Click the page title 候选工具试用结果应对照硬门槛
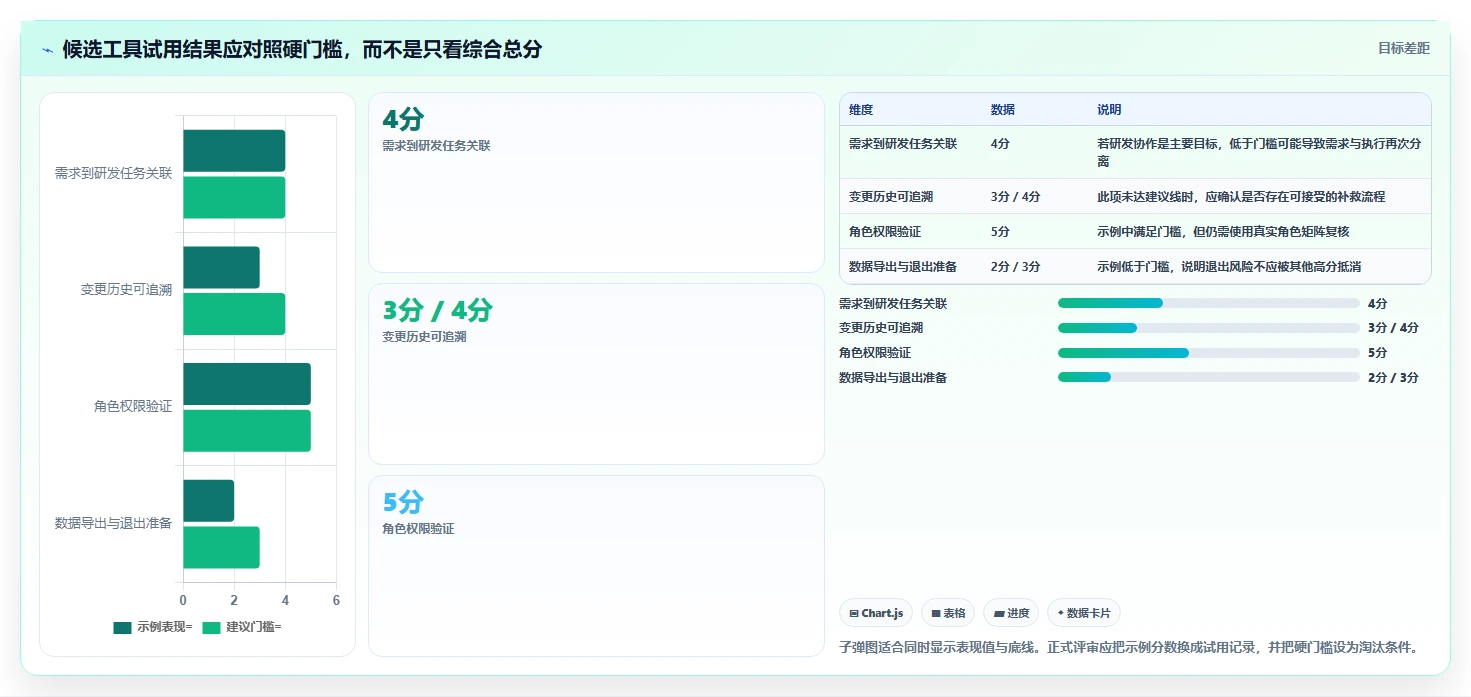Image resolution: width=1471 pixels, height=697 pixels. tap(302, 49)
